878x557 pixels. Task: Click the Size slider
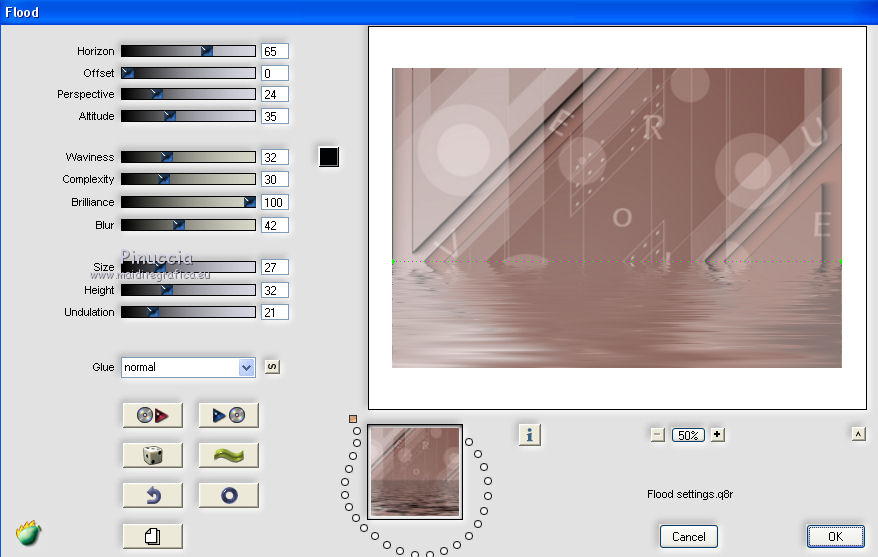(188, 267)
